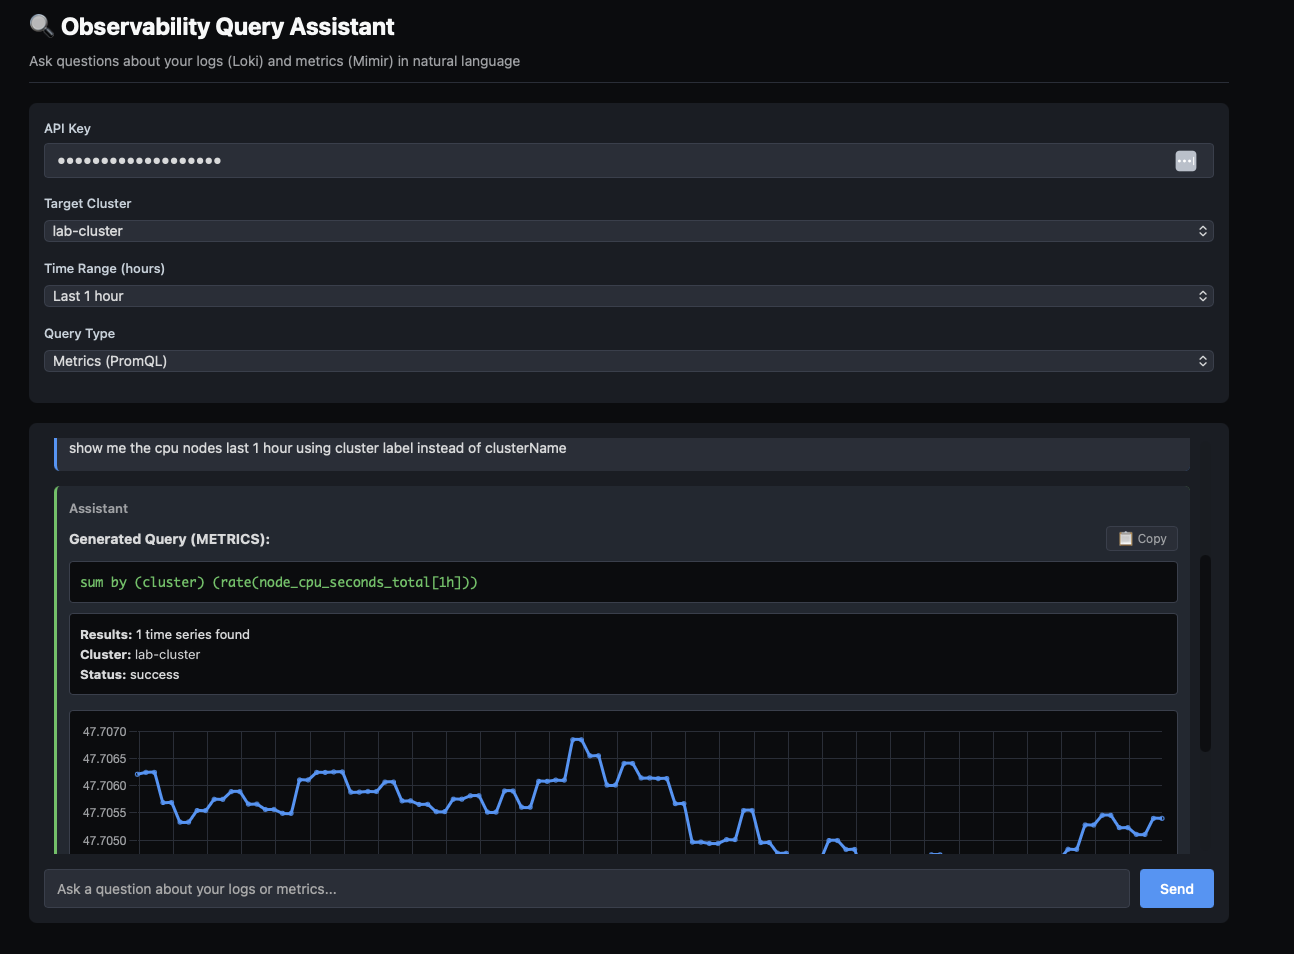Click the 47.7065 y-axis label on chart
This screenshot has width=1294, height=954.
(104, 759)
